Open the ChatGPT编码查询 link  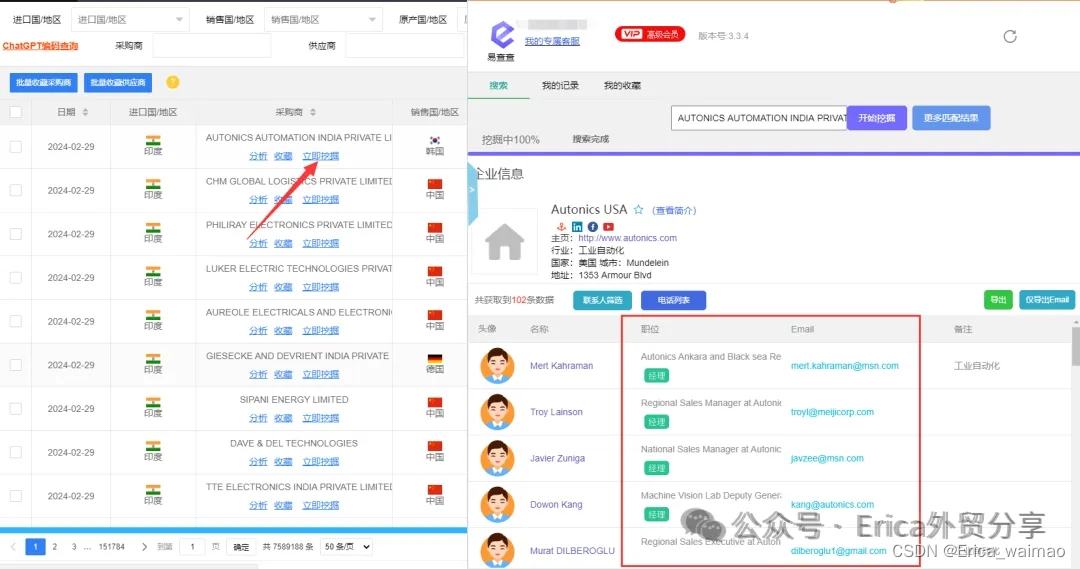tap(40, 45)
